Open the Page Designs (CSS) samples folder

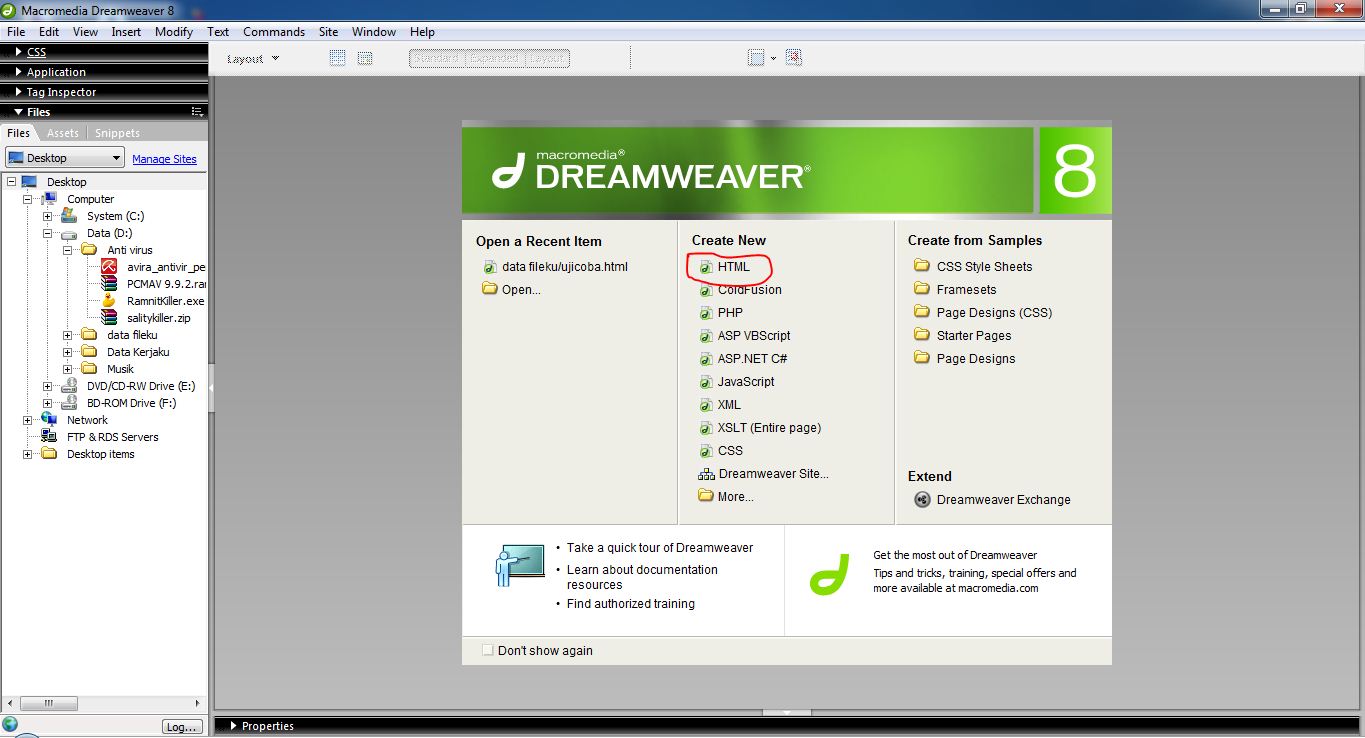pyautogui.click(x=983, y=313)
